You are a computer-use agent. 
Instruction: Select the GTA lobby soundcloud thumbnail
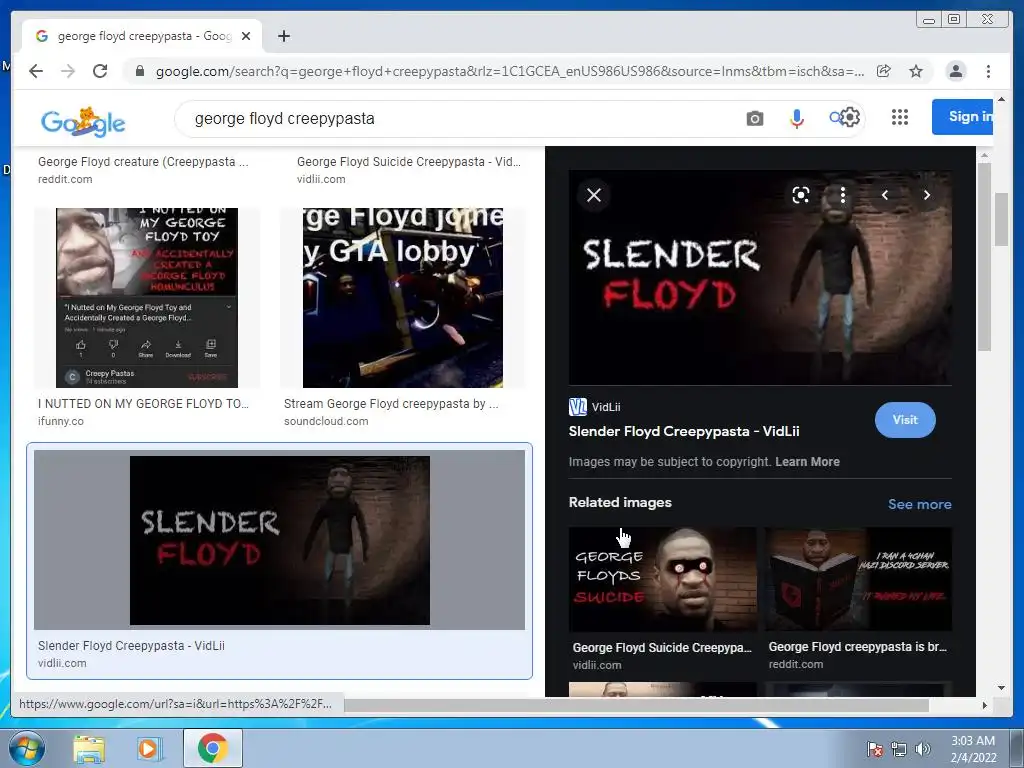(403, 298)
